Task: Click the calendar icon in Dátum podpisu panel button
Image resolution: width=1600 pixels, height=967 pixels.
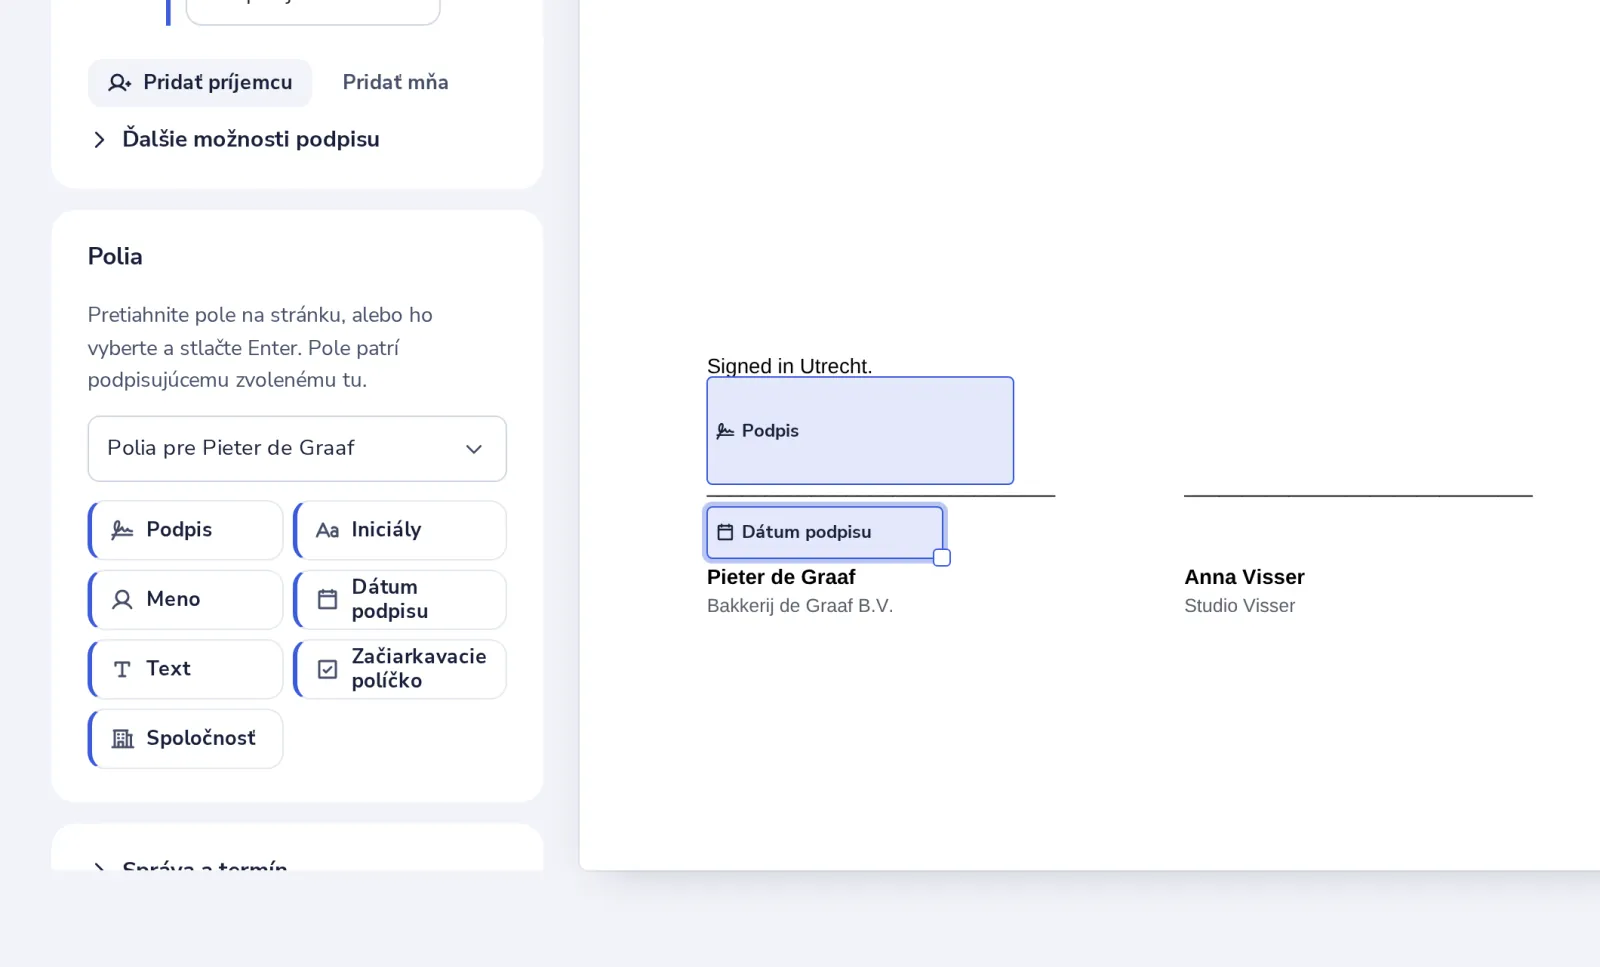Action: pyautogui.click(x=327, y=599)
